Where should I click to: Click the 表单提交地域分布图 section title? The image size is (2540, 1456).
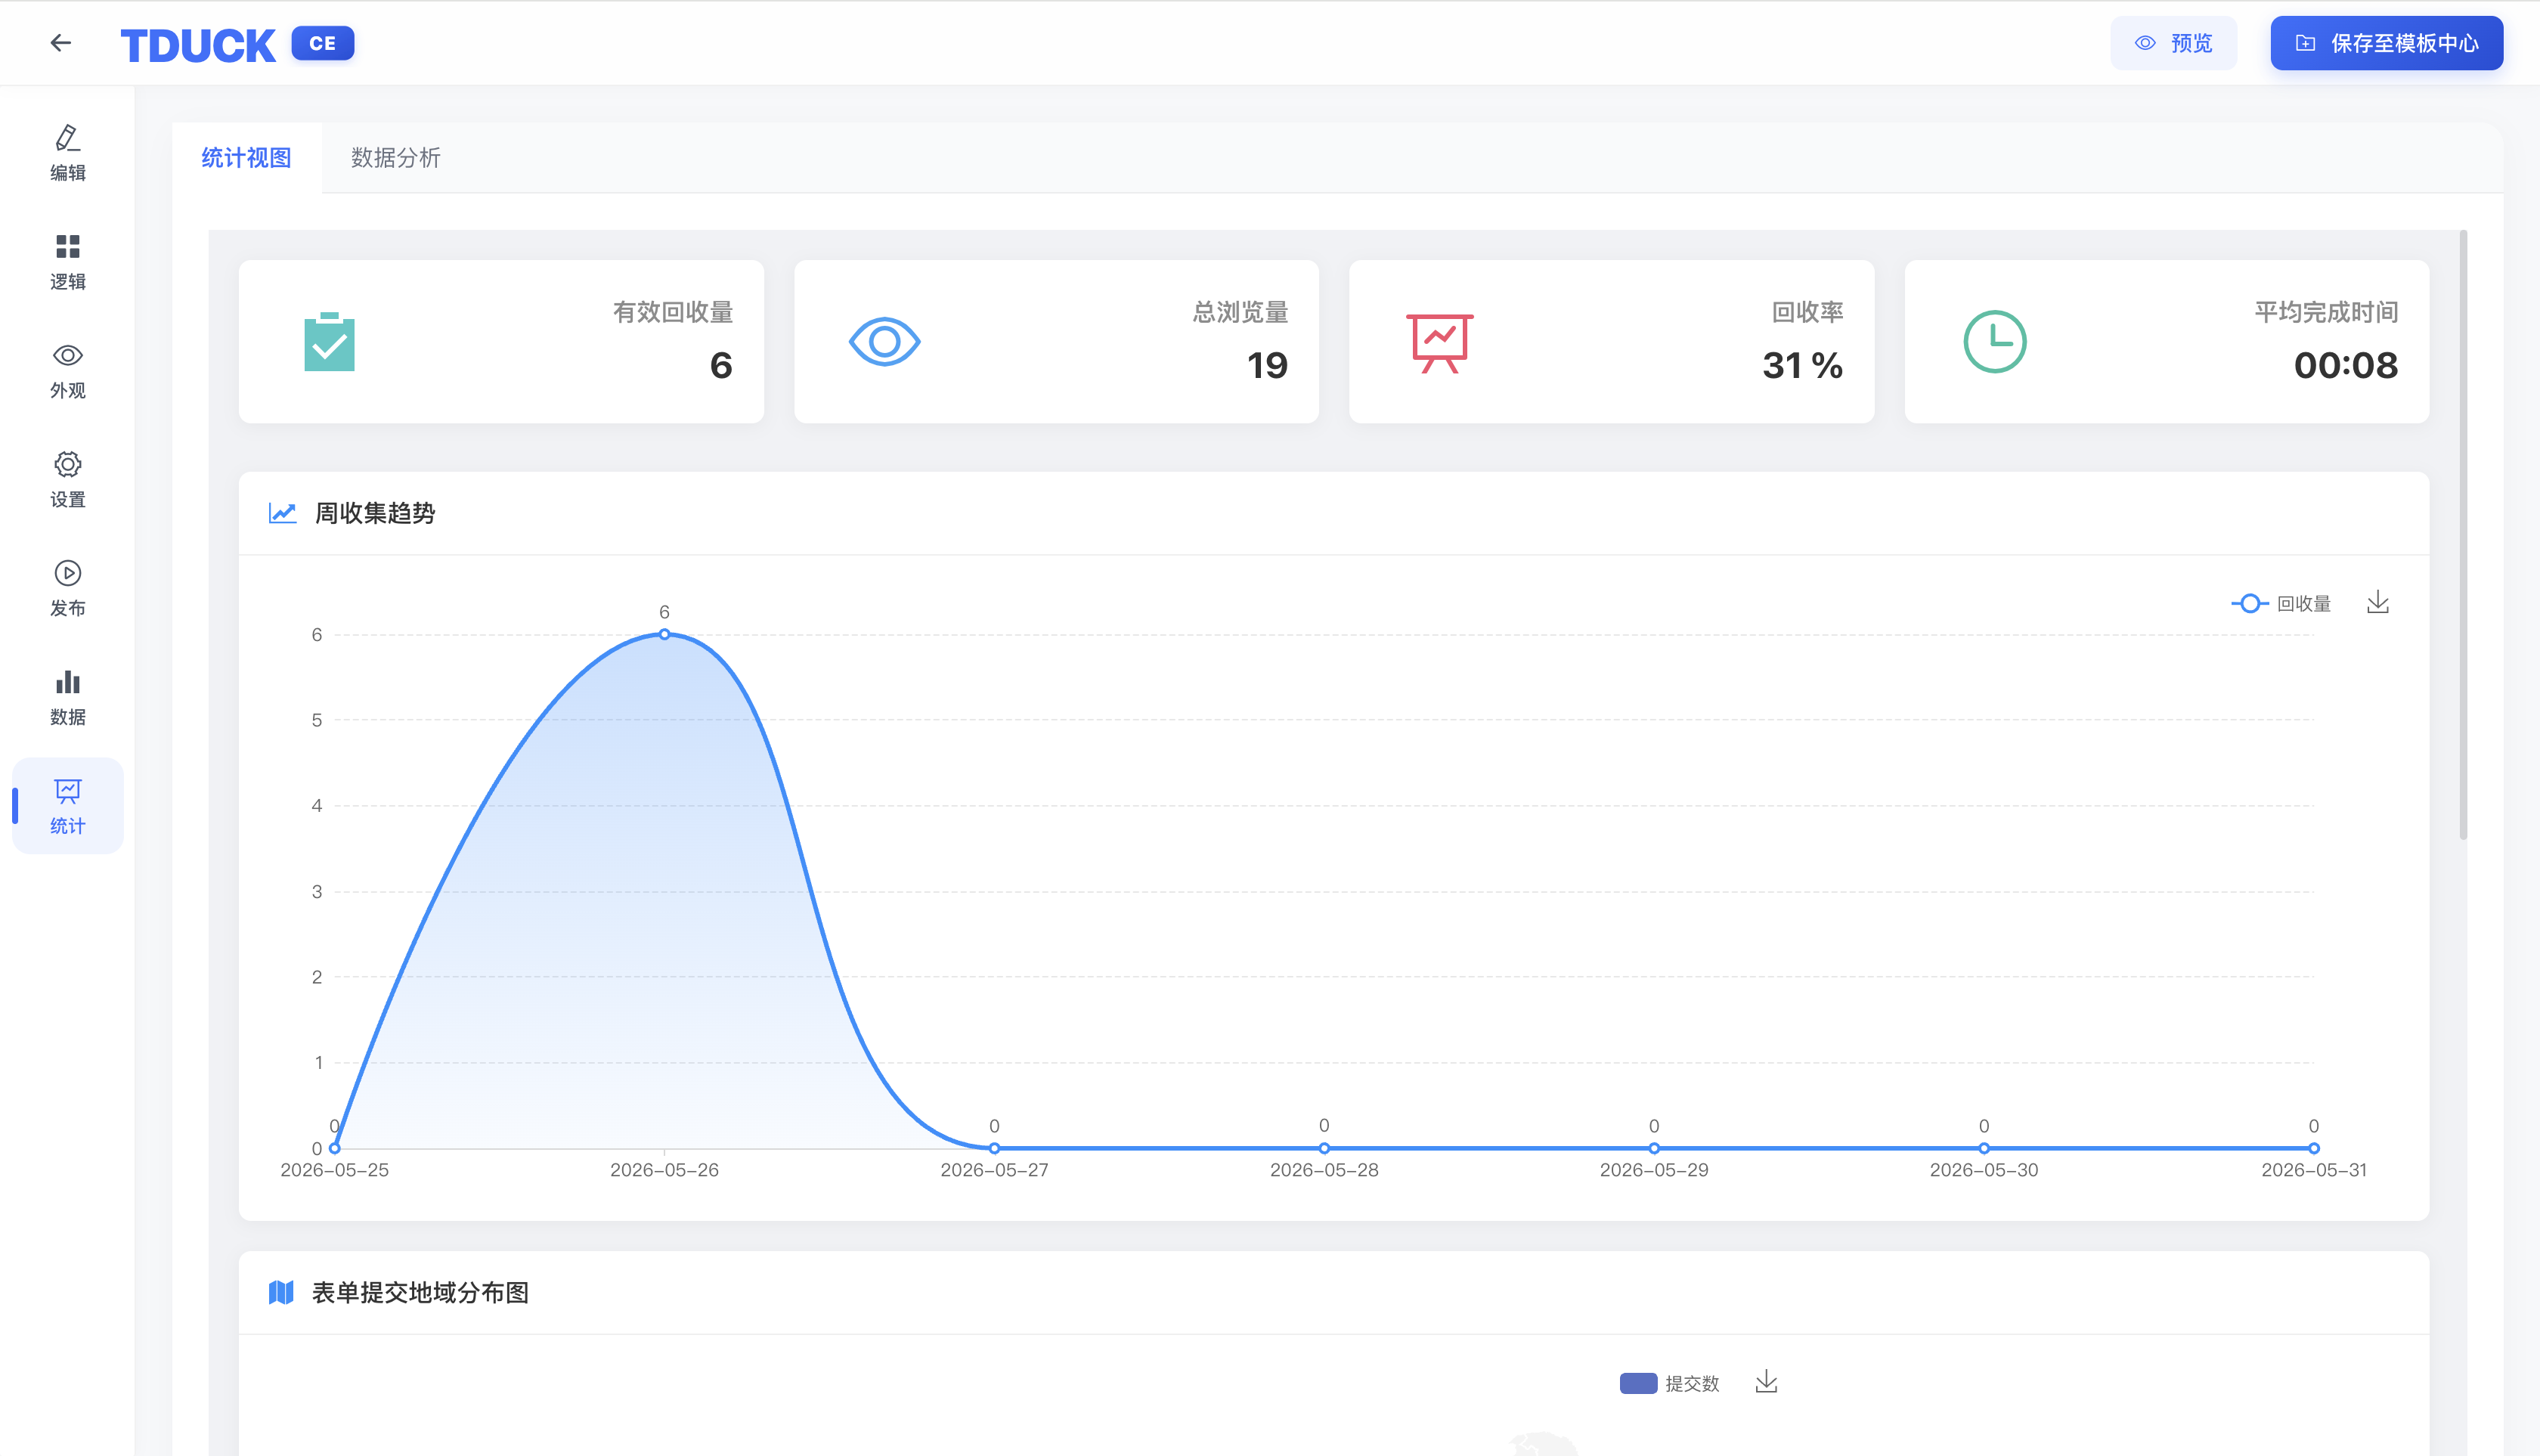click(x=421, y=1292)
